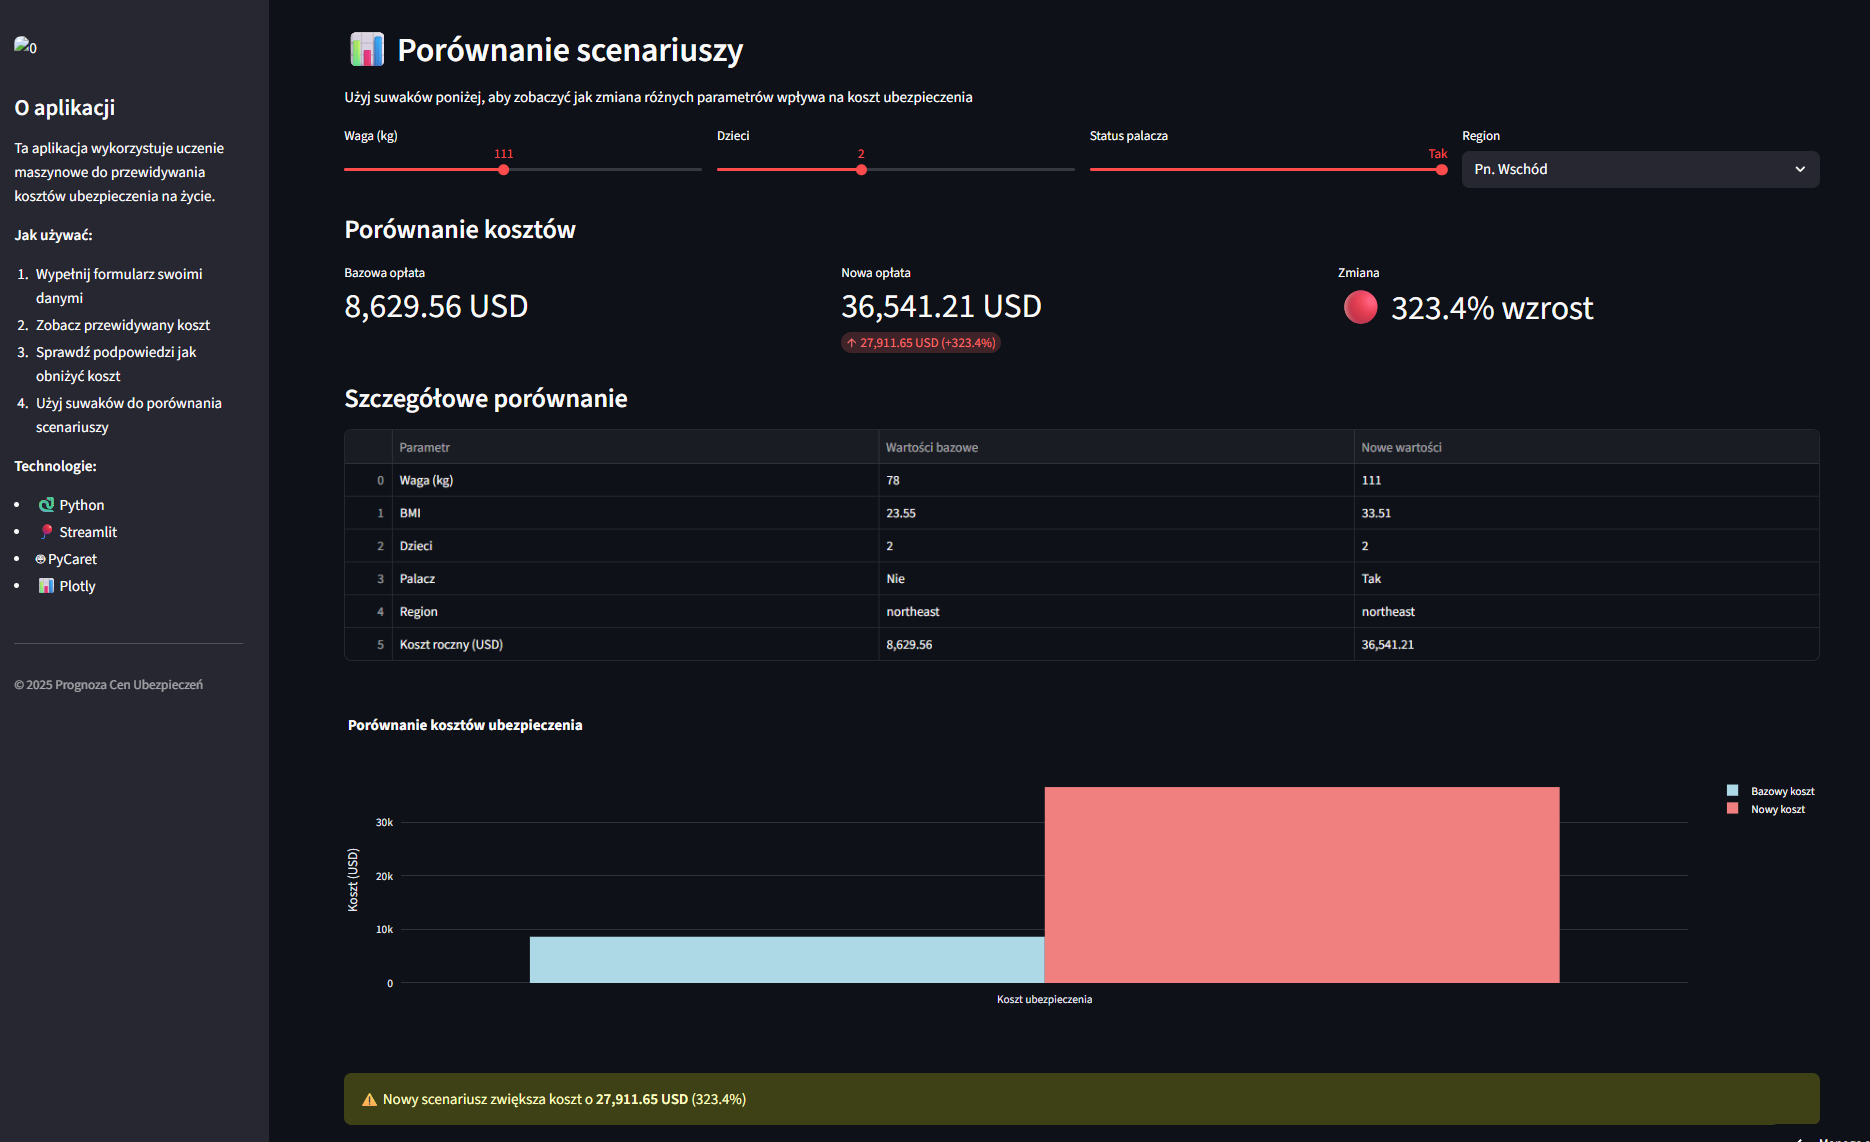Click the Status palacza slider handle at Tak
This screenshot has width=1870, height=1142.
point(1441,170)
